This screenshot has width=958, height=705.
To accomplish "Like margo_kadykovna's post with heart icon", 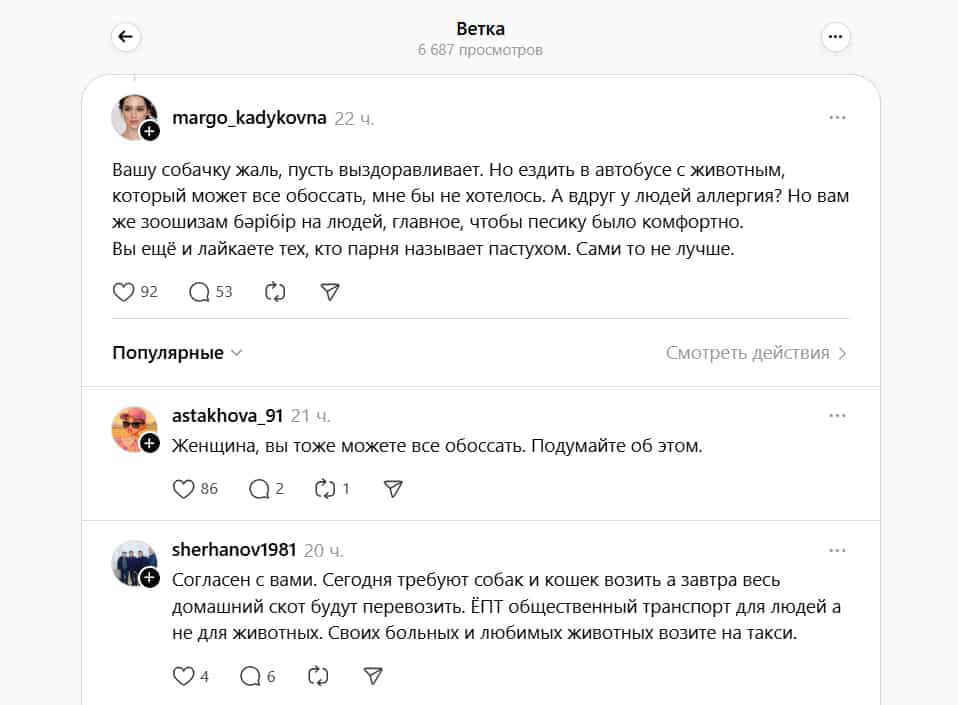I will pos(123,292).
